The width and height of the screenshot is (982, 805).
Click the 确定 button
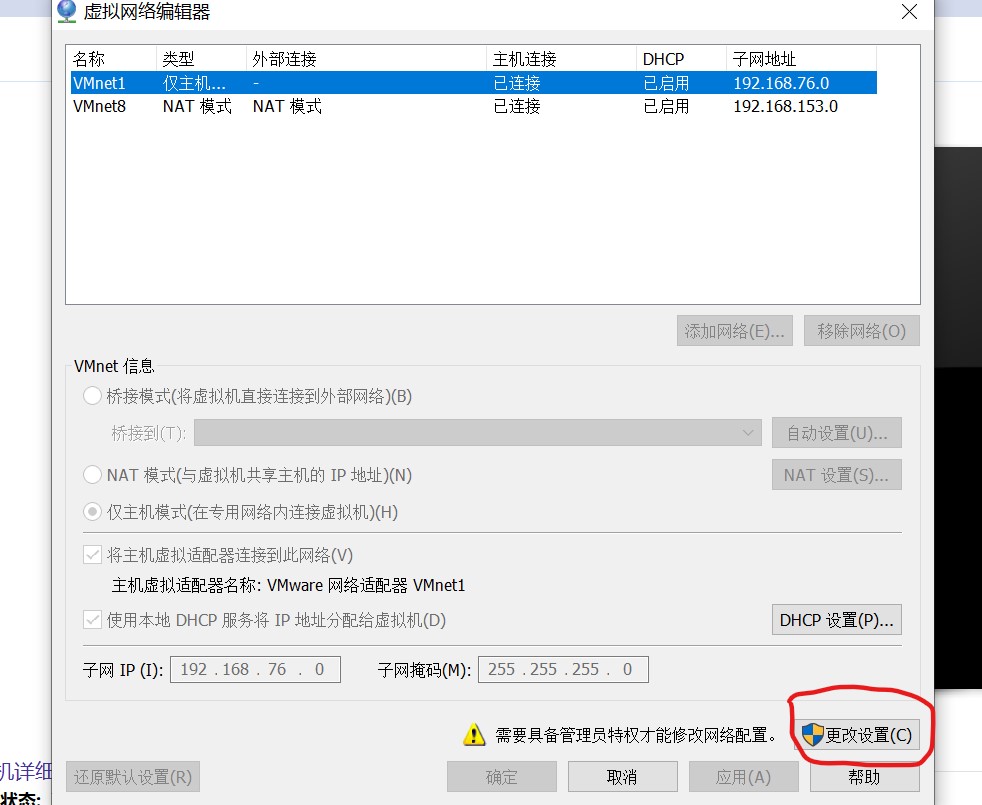click(502, 777)
